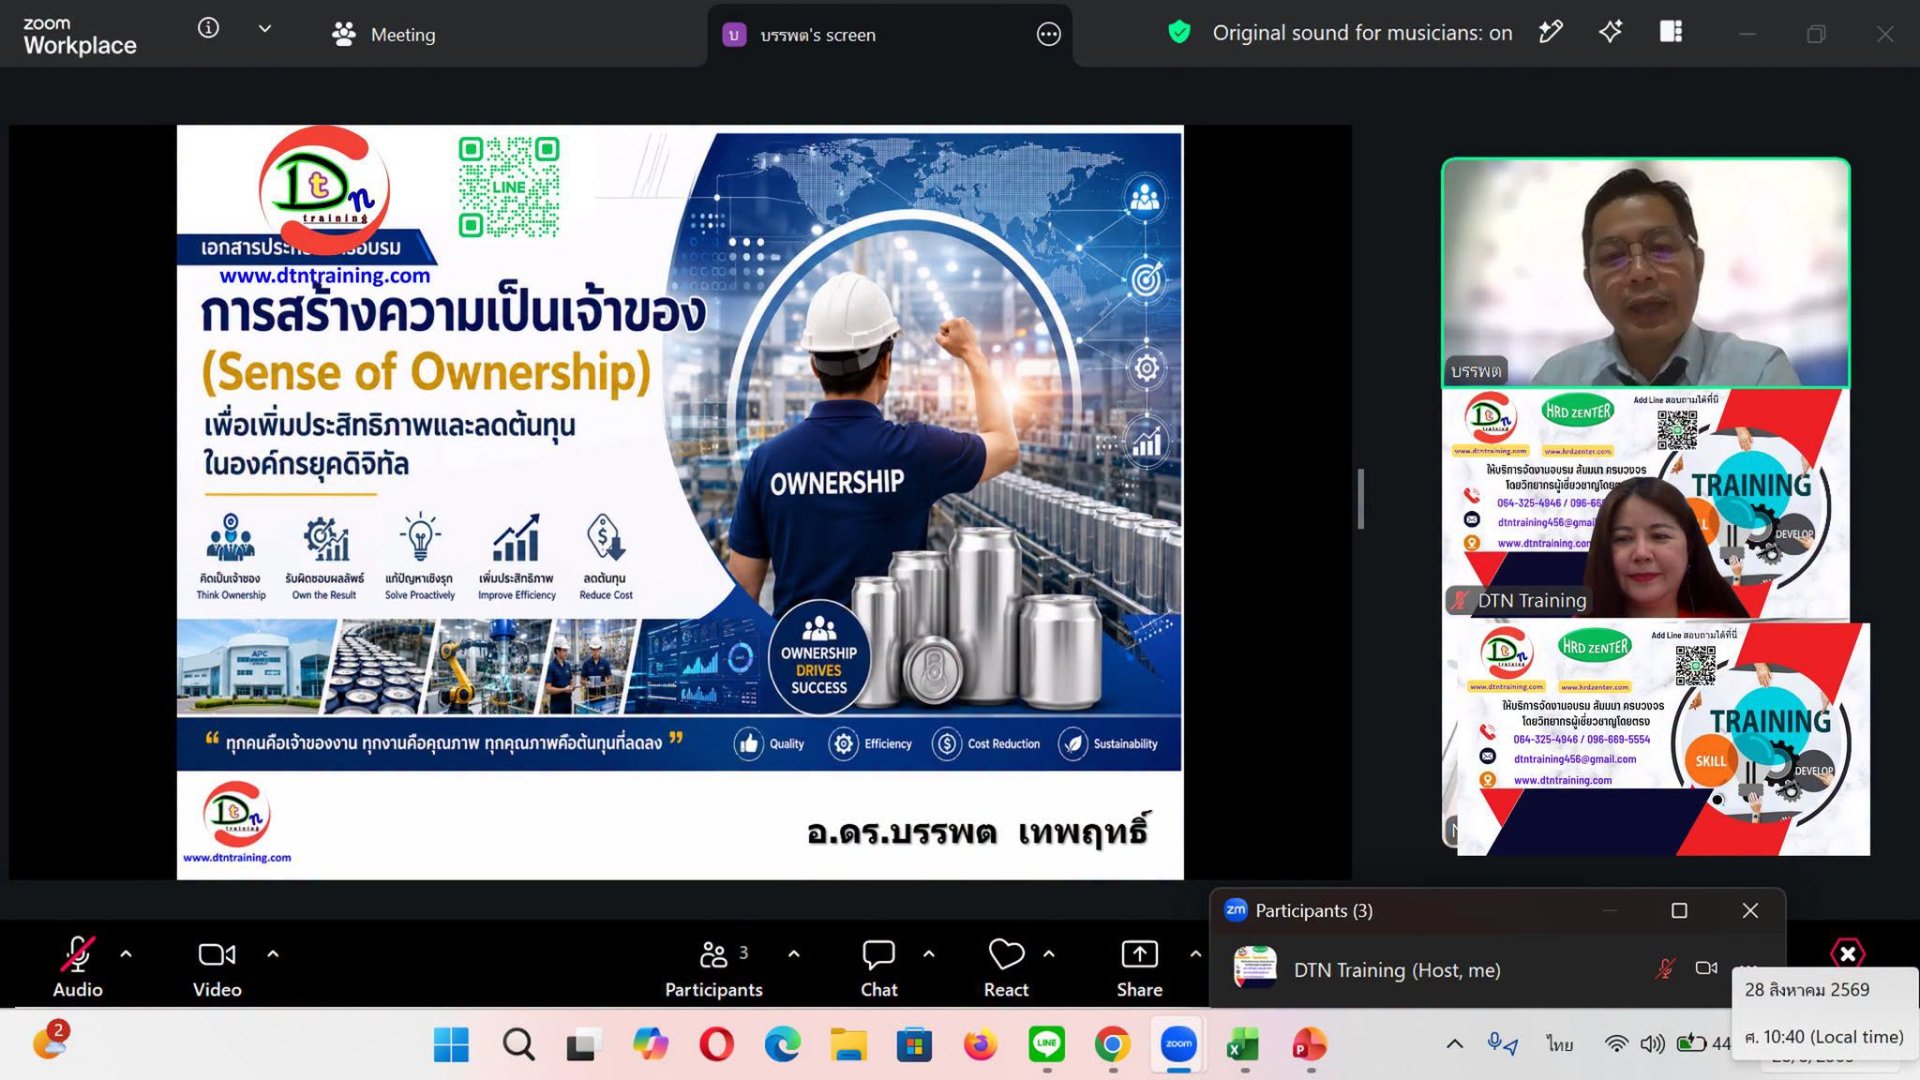The height and width of the screenshot is (1080, 1920).
Task: Expand the dropdown chevron next to info icon
Action: pos(265,29)
